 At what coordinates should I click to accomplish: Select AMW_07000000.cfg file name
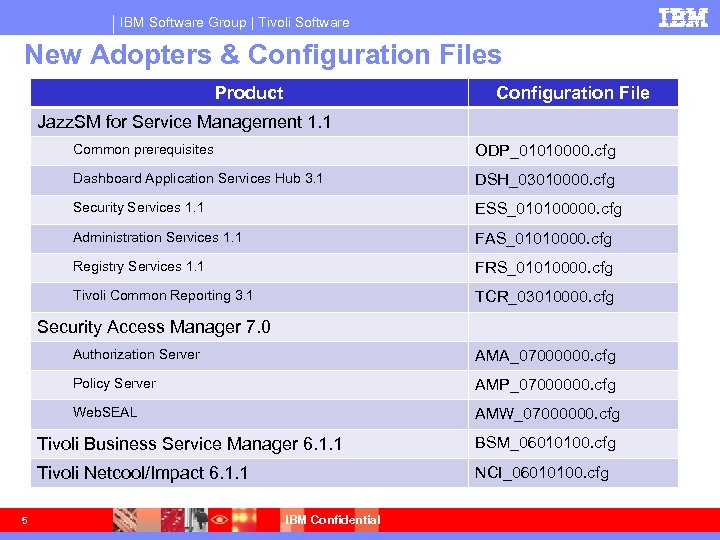click(x=547, y=414)
